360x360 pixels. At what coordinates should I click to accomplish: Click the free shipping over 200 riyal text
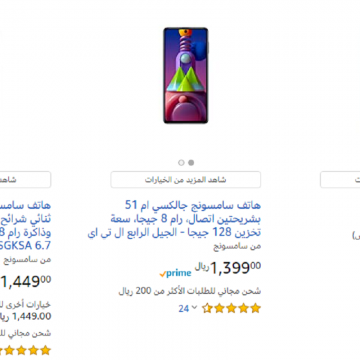(x=190, y=291)
